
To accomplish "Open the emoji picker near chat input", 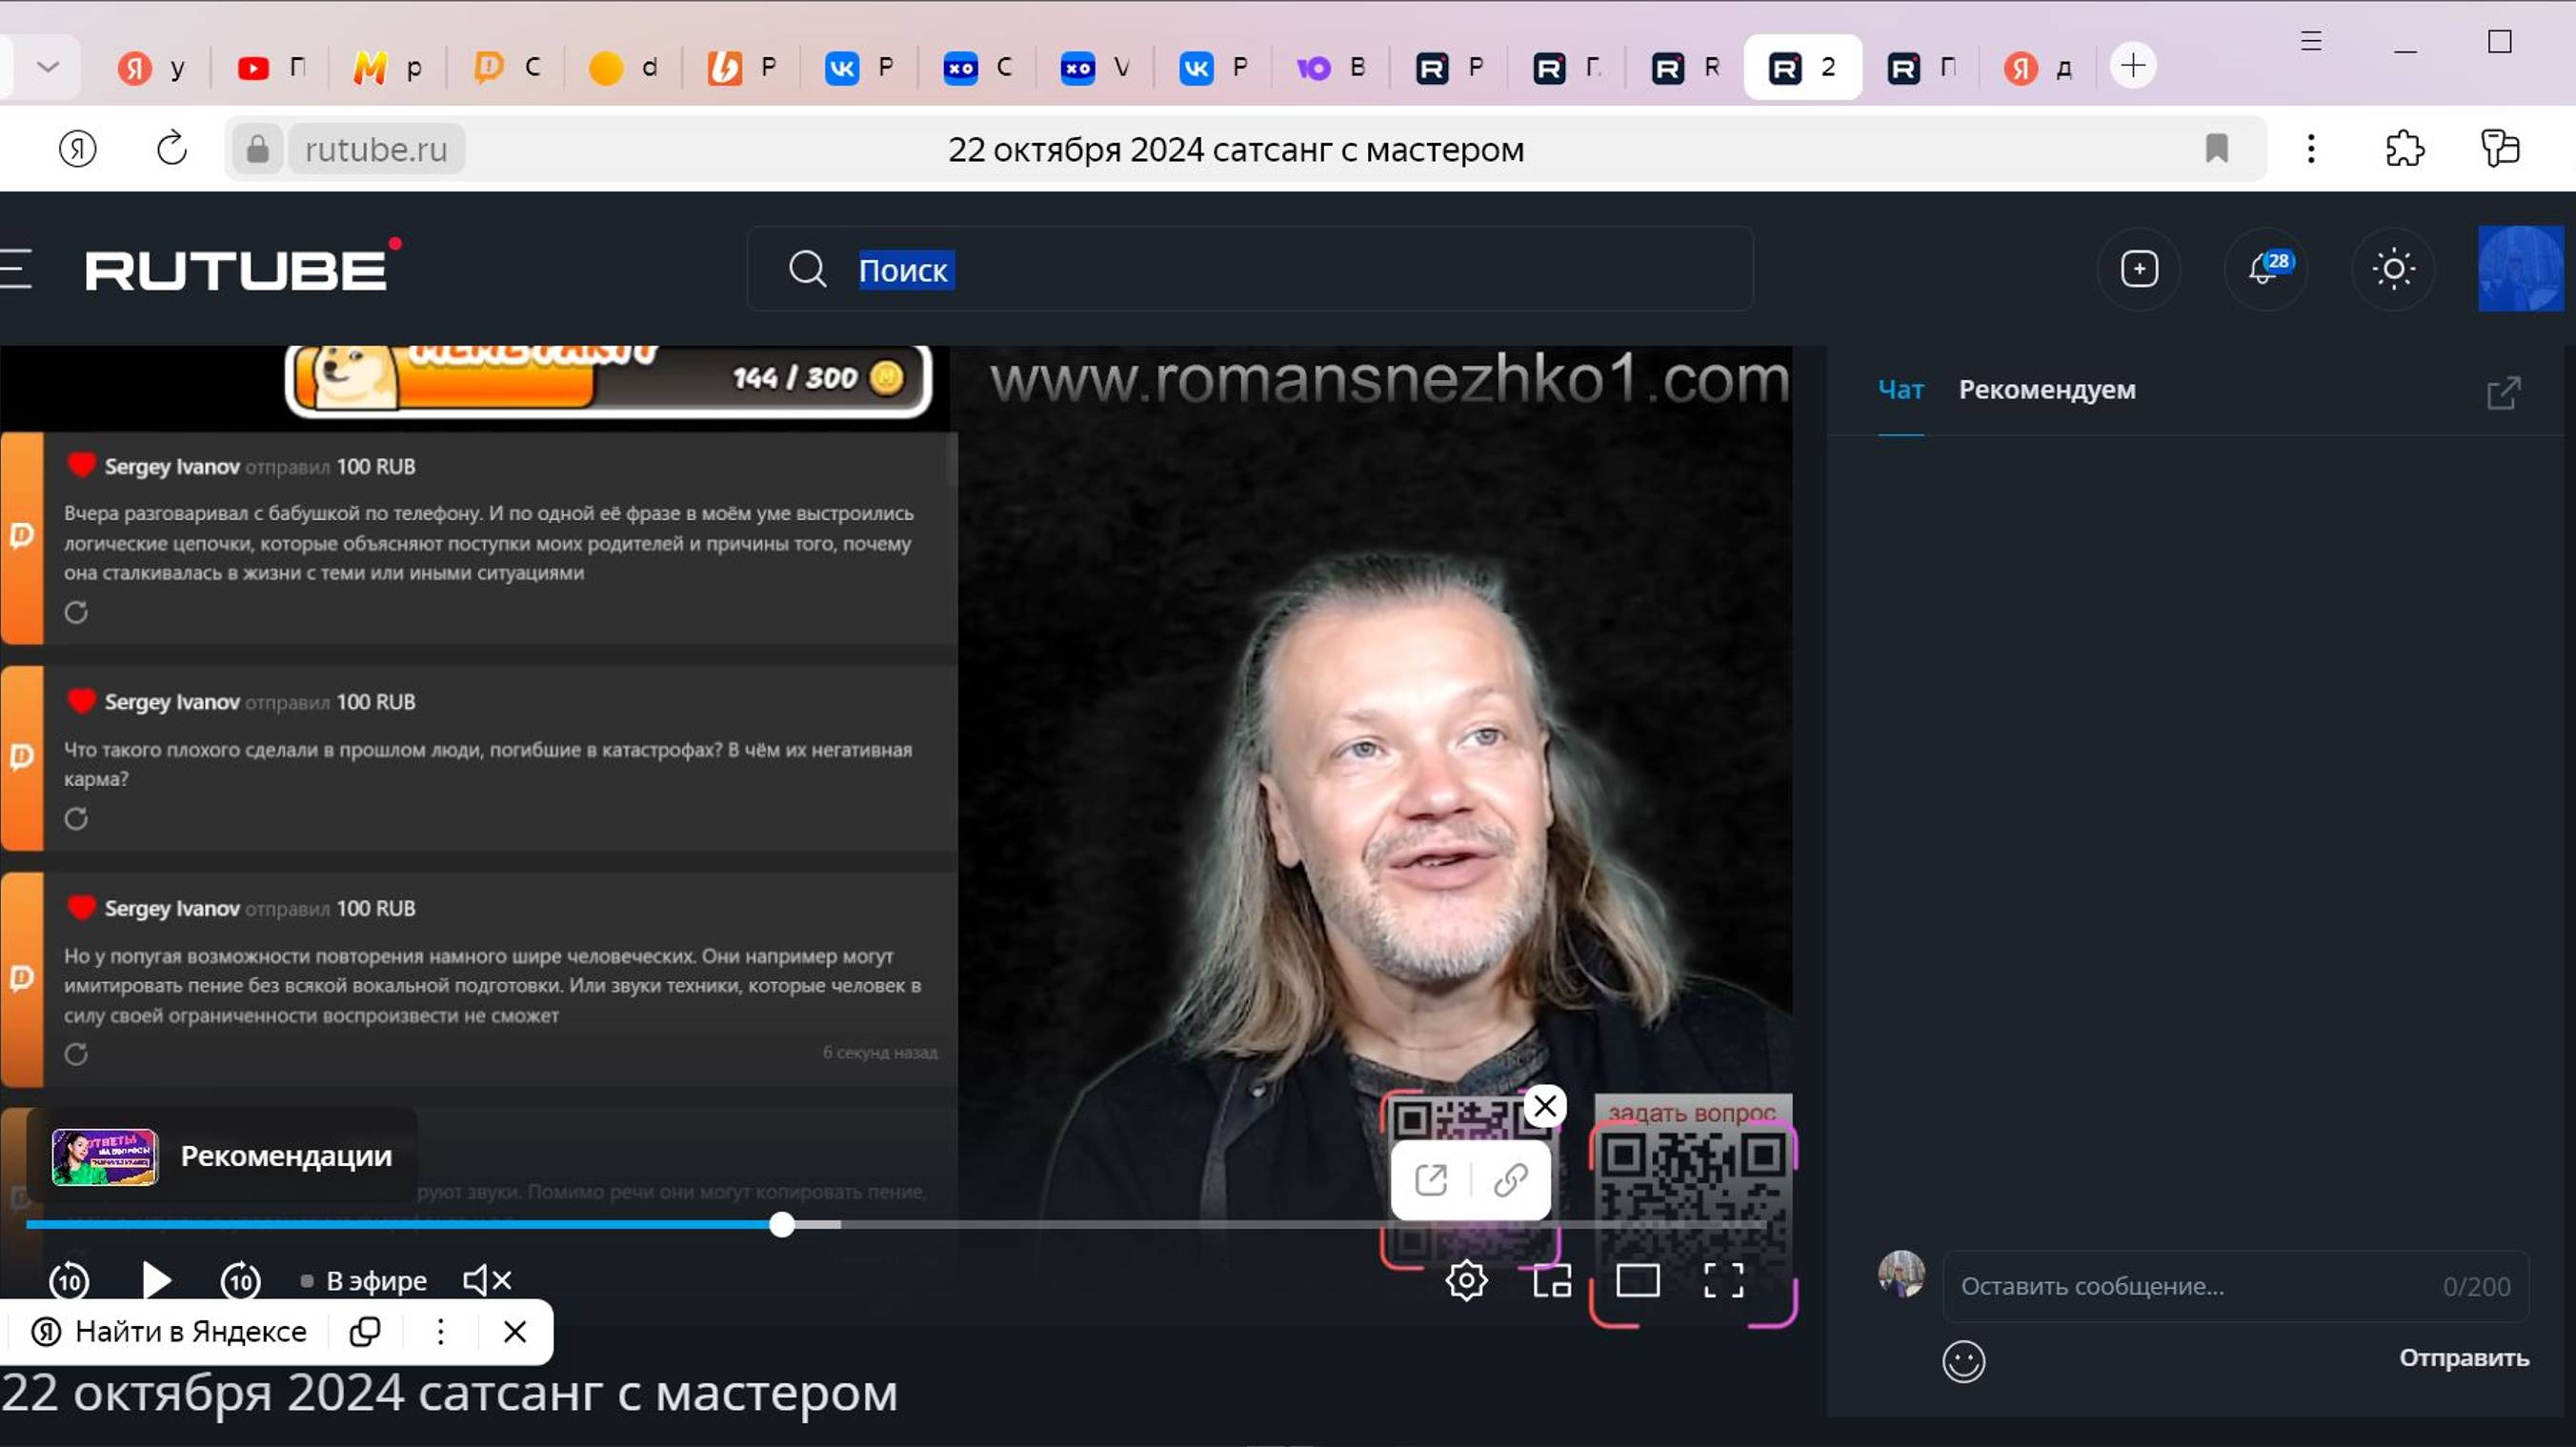I will (x=1964, y=1361).
